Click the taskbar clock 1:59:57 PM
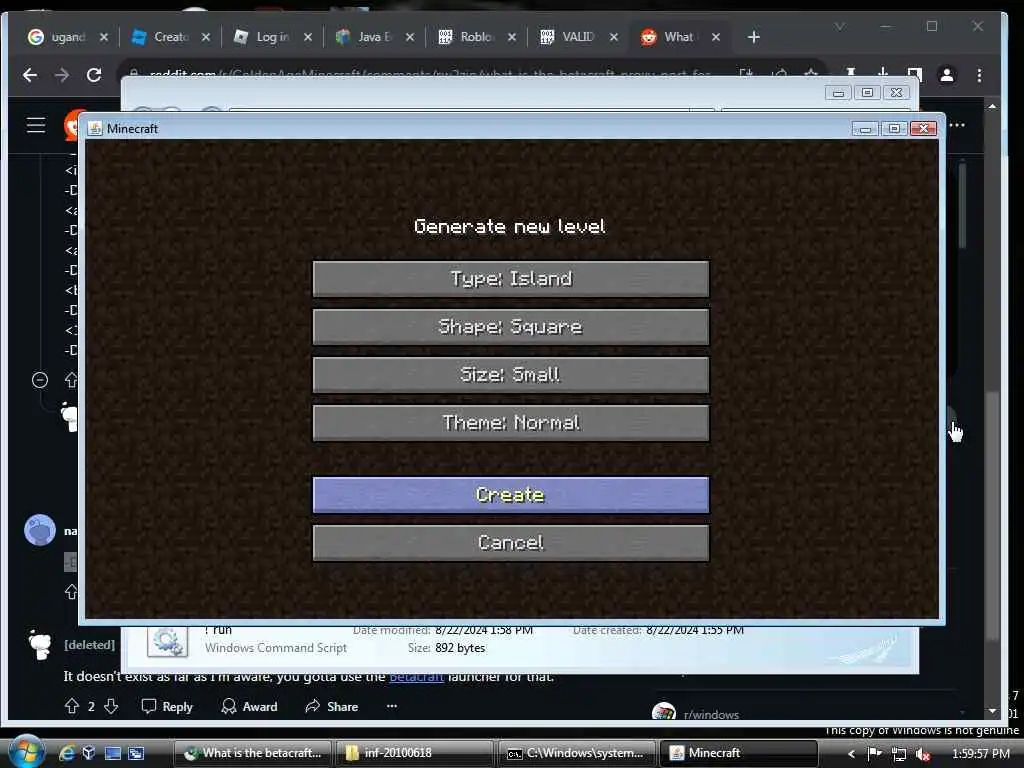Screen dimensions: 1024x768 coord(981,754)
